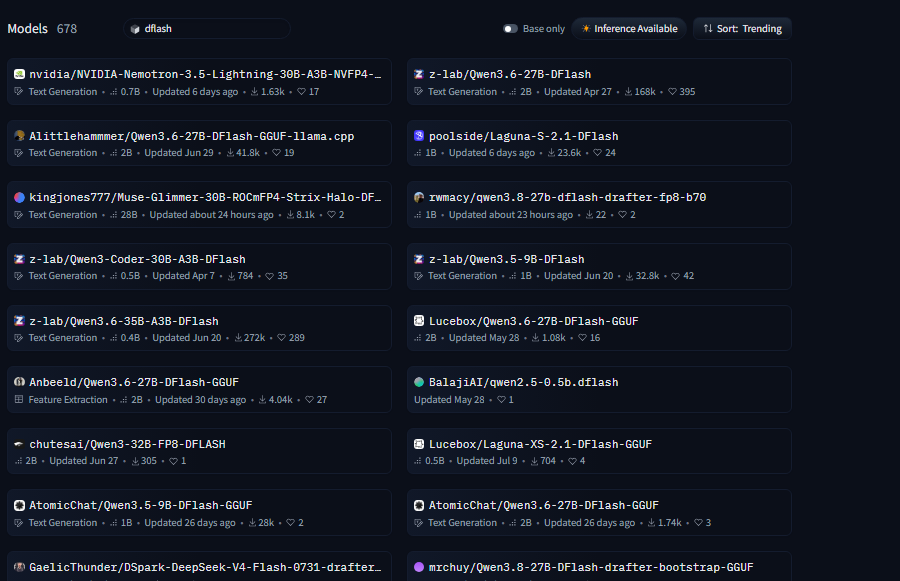The height and width of the screenshot is (581, 900).
Task: Click the BalajiAI green avatar icon
Action: (419, 382)
